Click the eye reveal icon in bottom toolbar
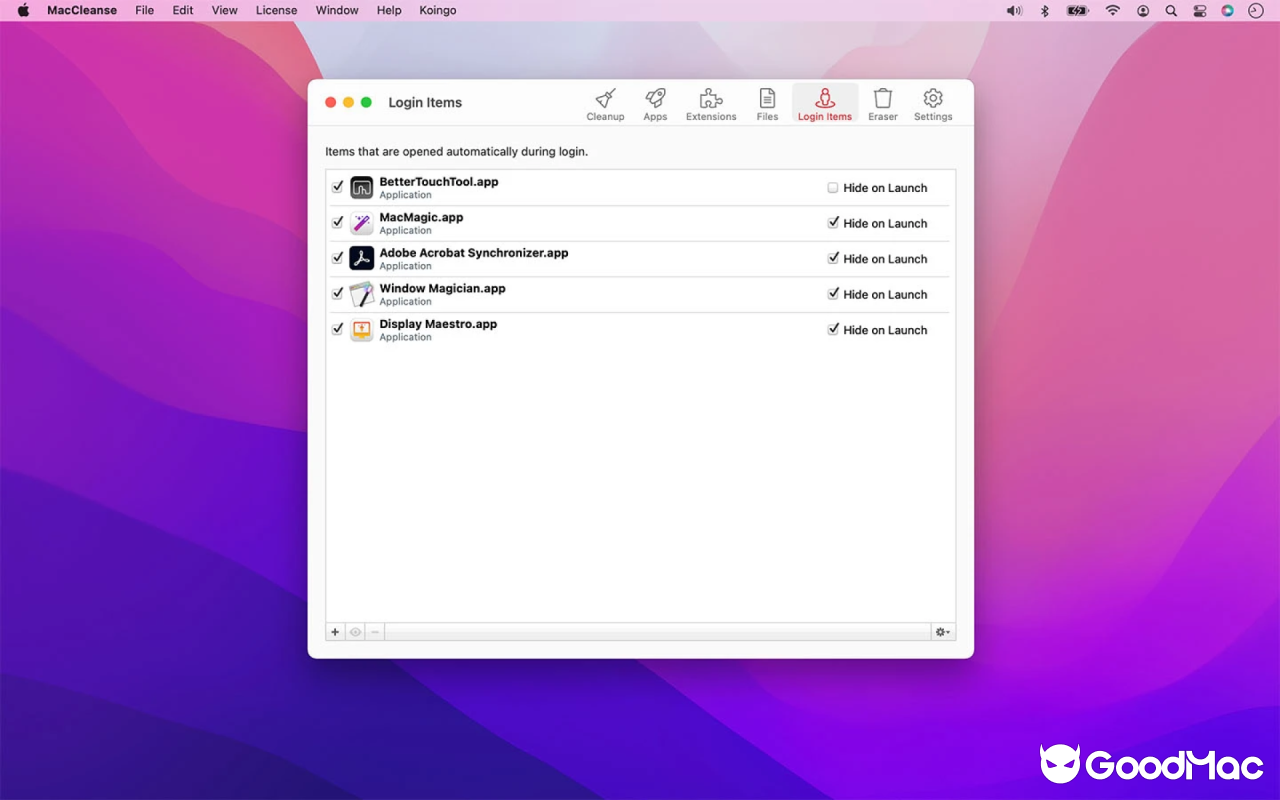 pos(355,631)
